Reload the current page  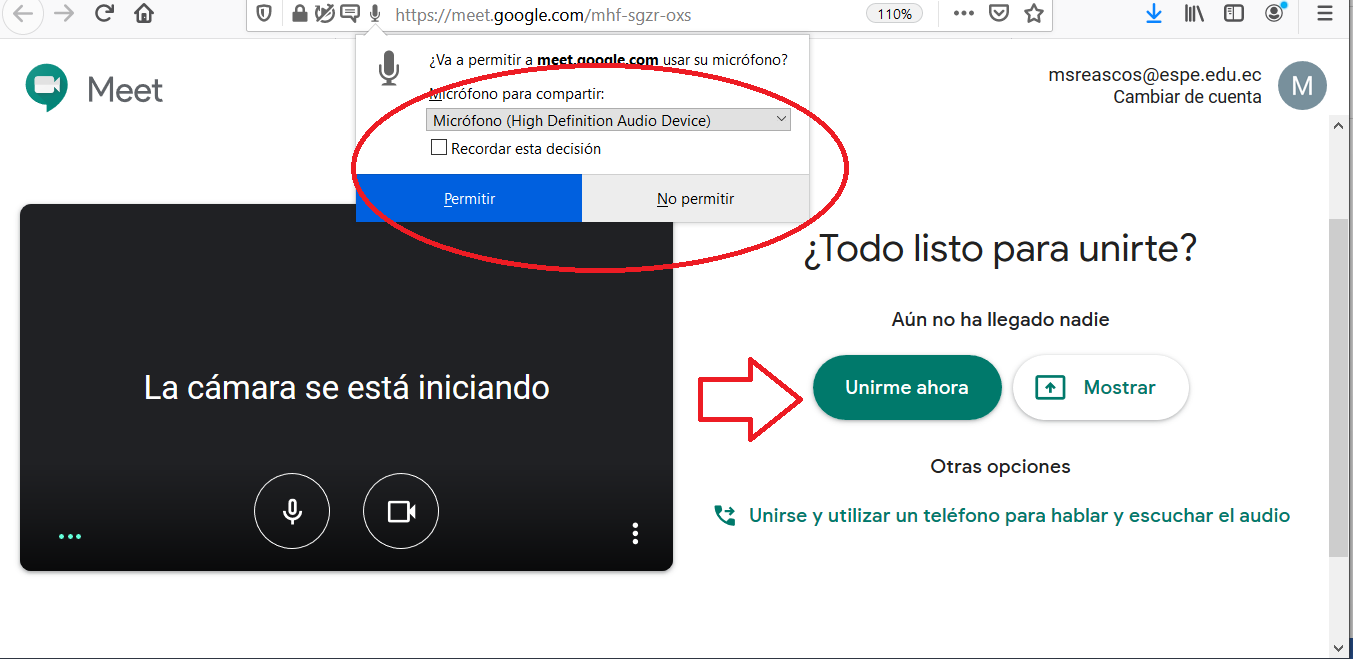point(104,14)
